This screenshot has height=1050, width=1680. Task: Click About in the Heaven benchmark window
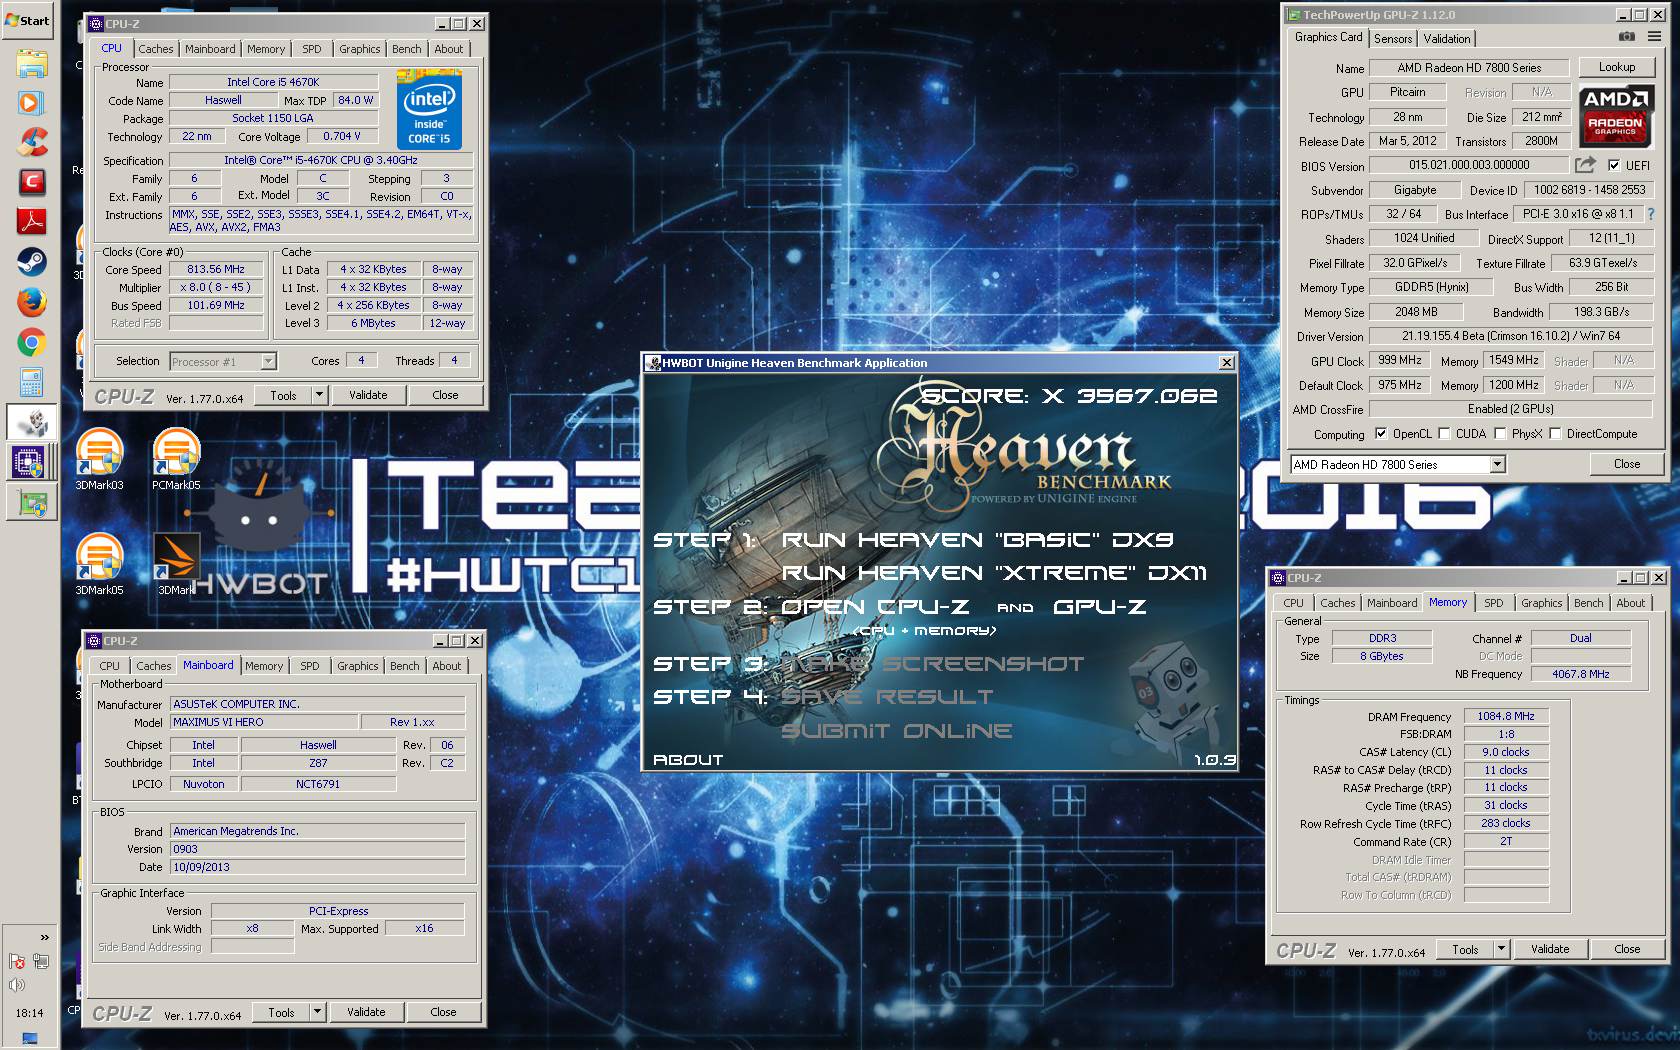coord(687,760)
